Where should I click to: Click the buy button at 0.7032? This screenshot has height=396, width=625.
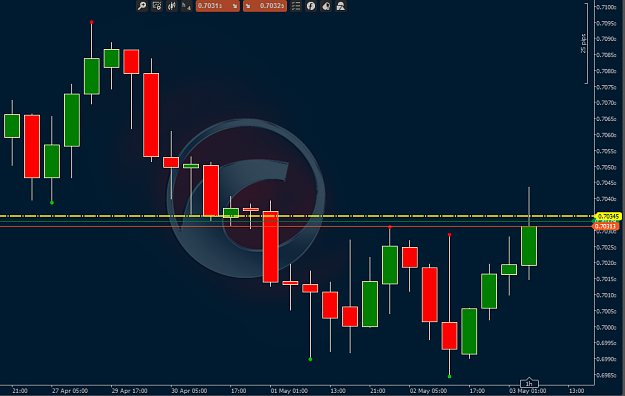pyautogui.click(x=265, y=6)
